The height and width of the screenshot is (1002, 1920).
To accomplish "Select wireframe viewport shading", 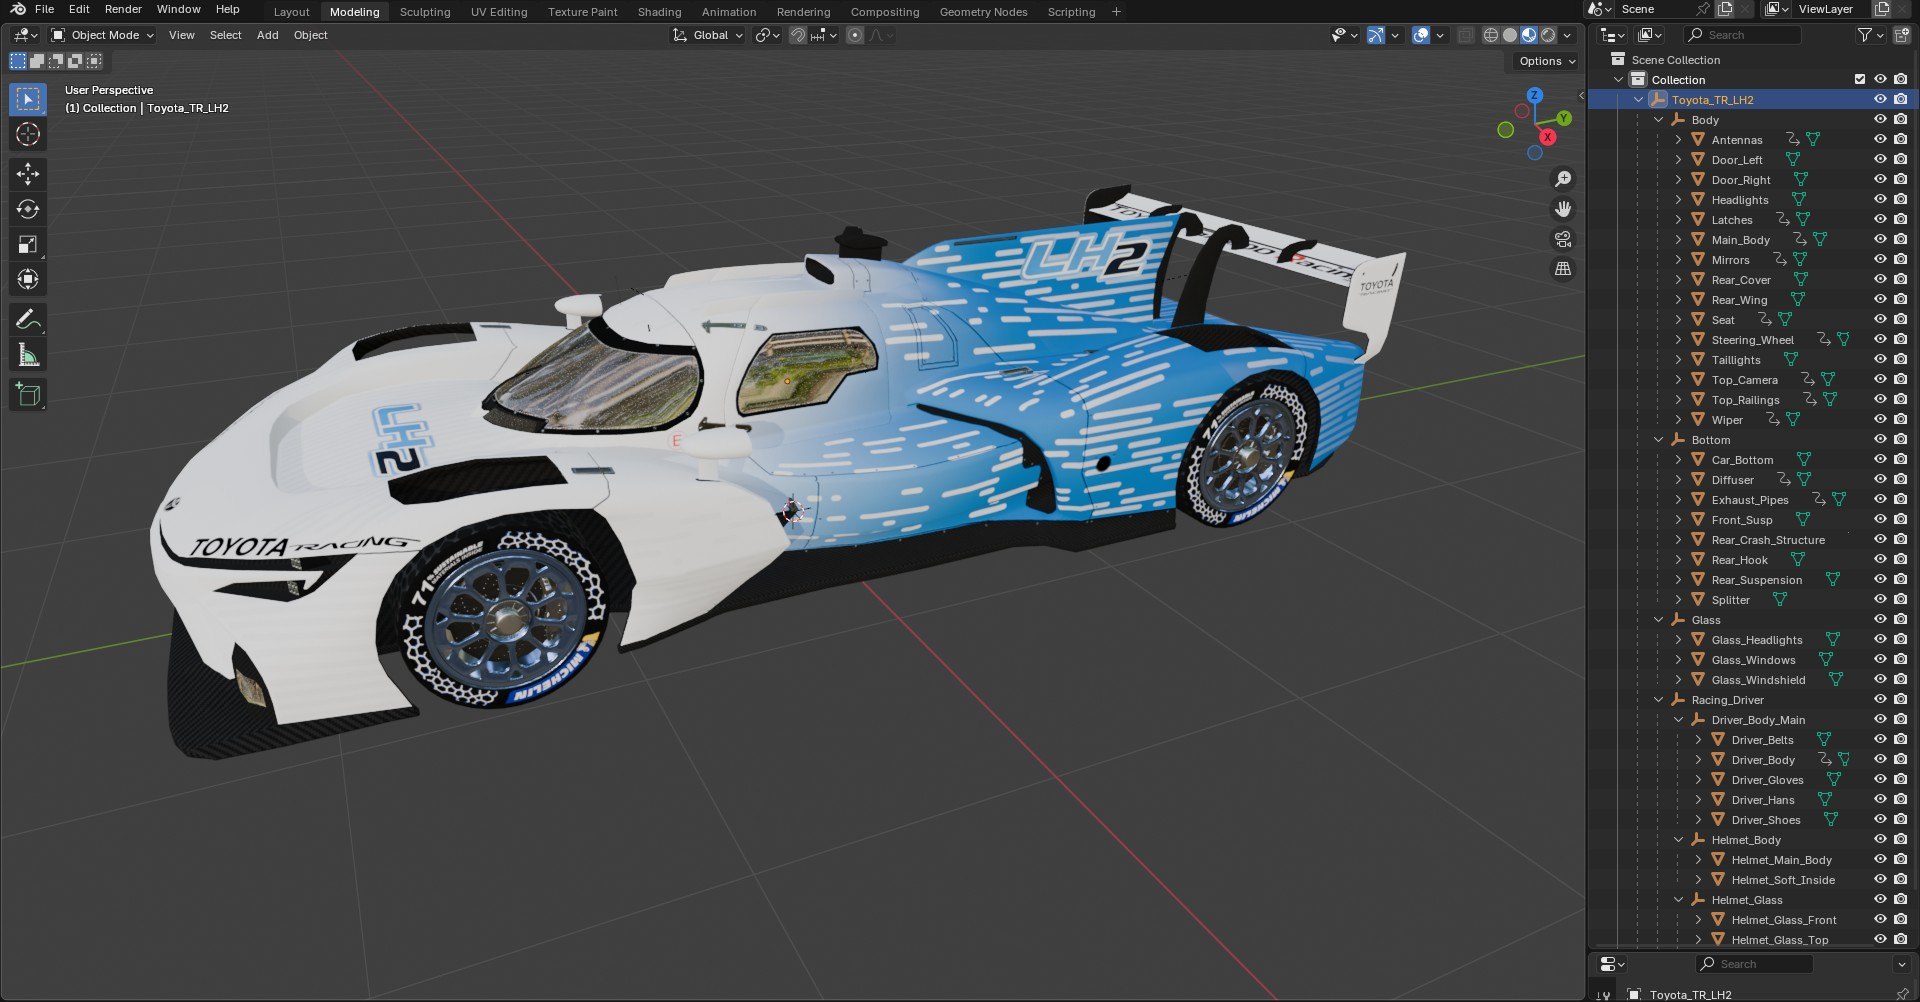I will (x=1491, y=35).
